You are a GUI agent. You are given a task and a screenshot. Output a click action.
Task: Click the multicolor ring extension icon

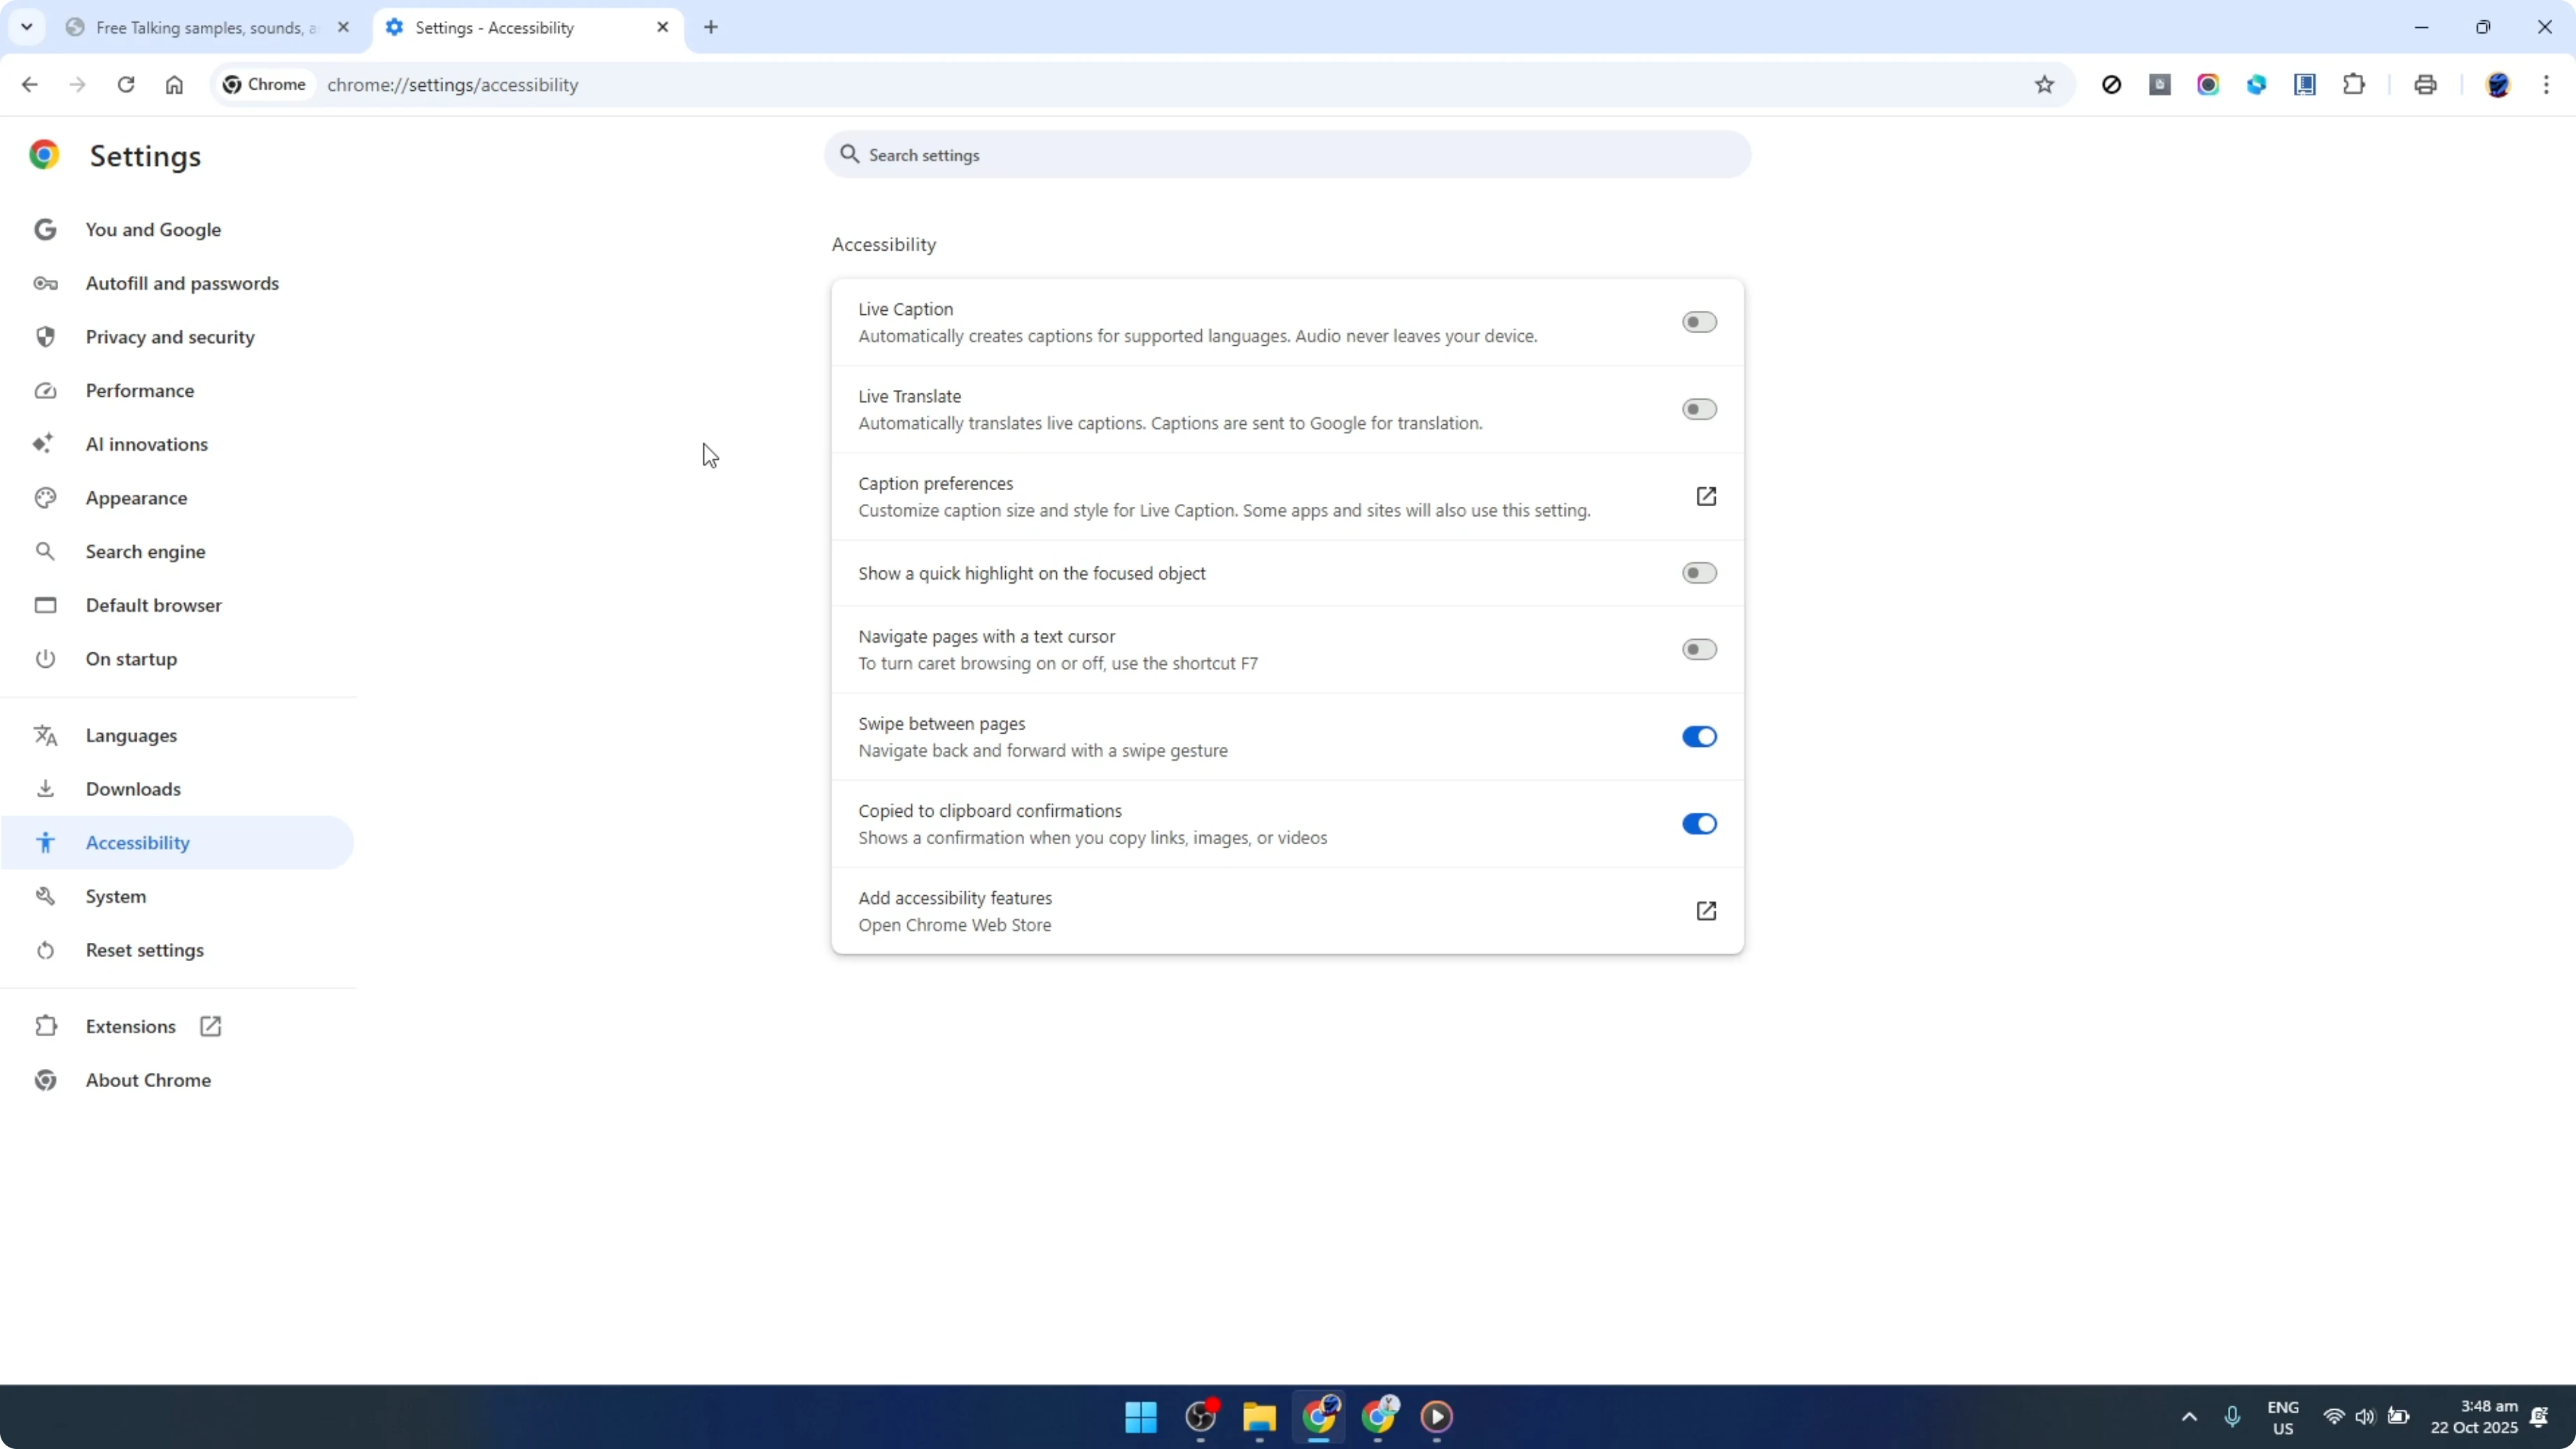click(2208, 85)
